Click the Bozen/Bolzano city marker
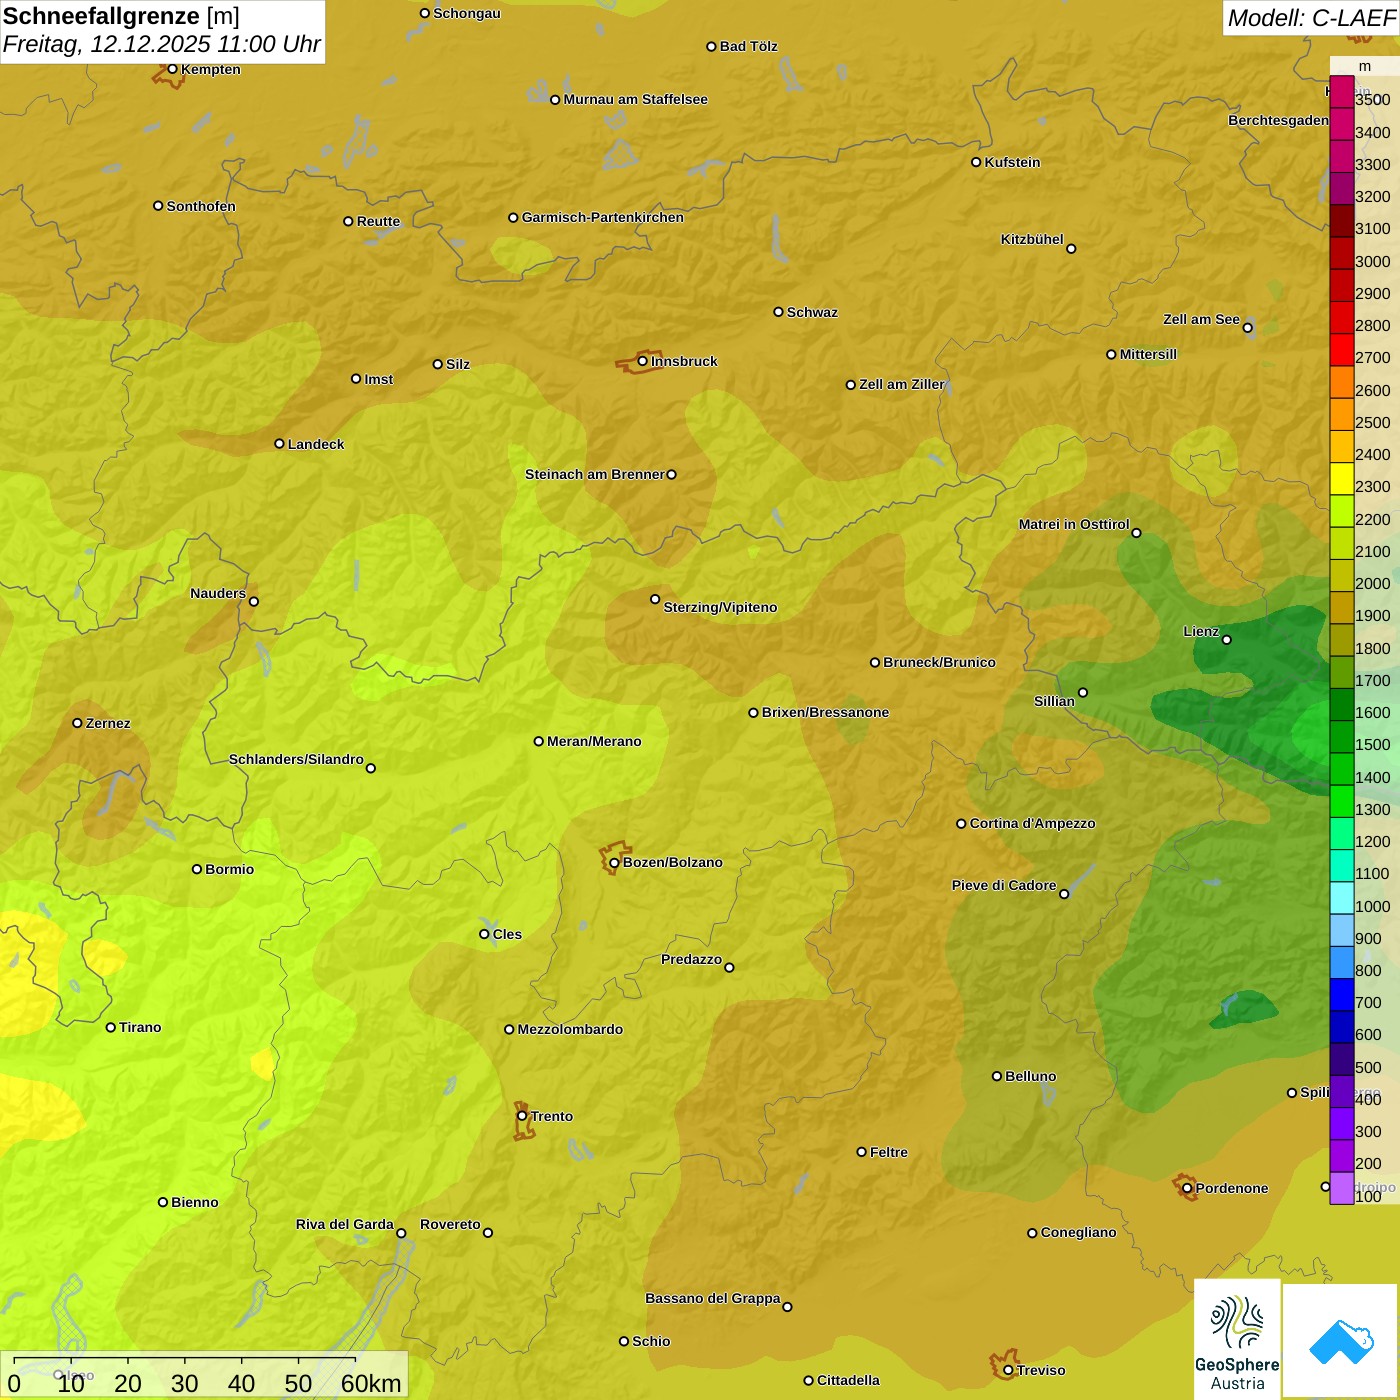 coord(614,862)
